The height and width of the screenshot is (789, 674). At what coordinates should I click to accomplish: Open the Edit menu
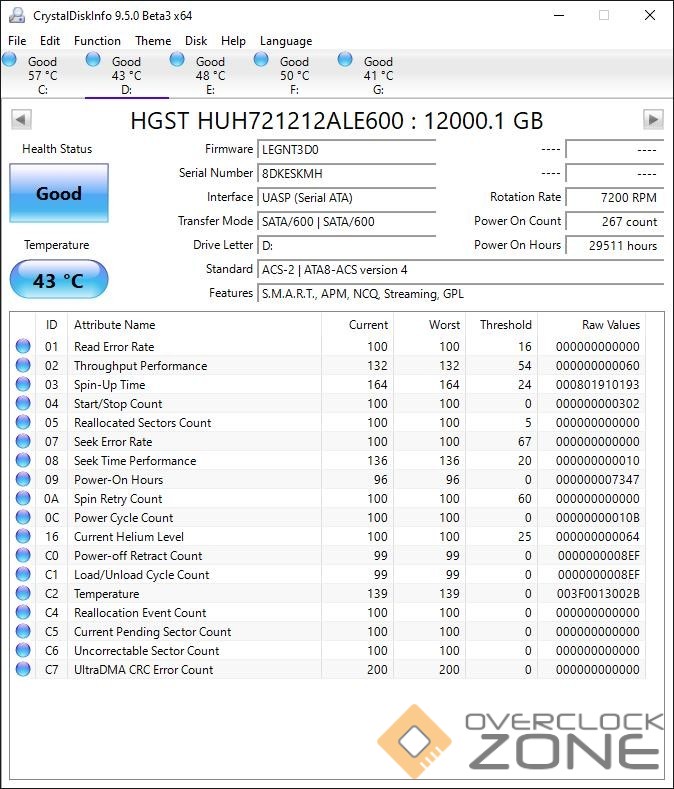50,41
